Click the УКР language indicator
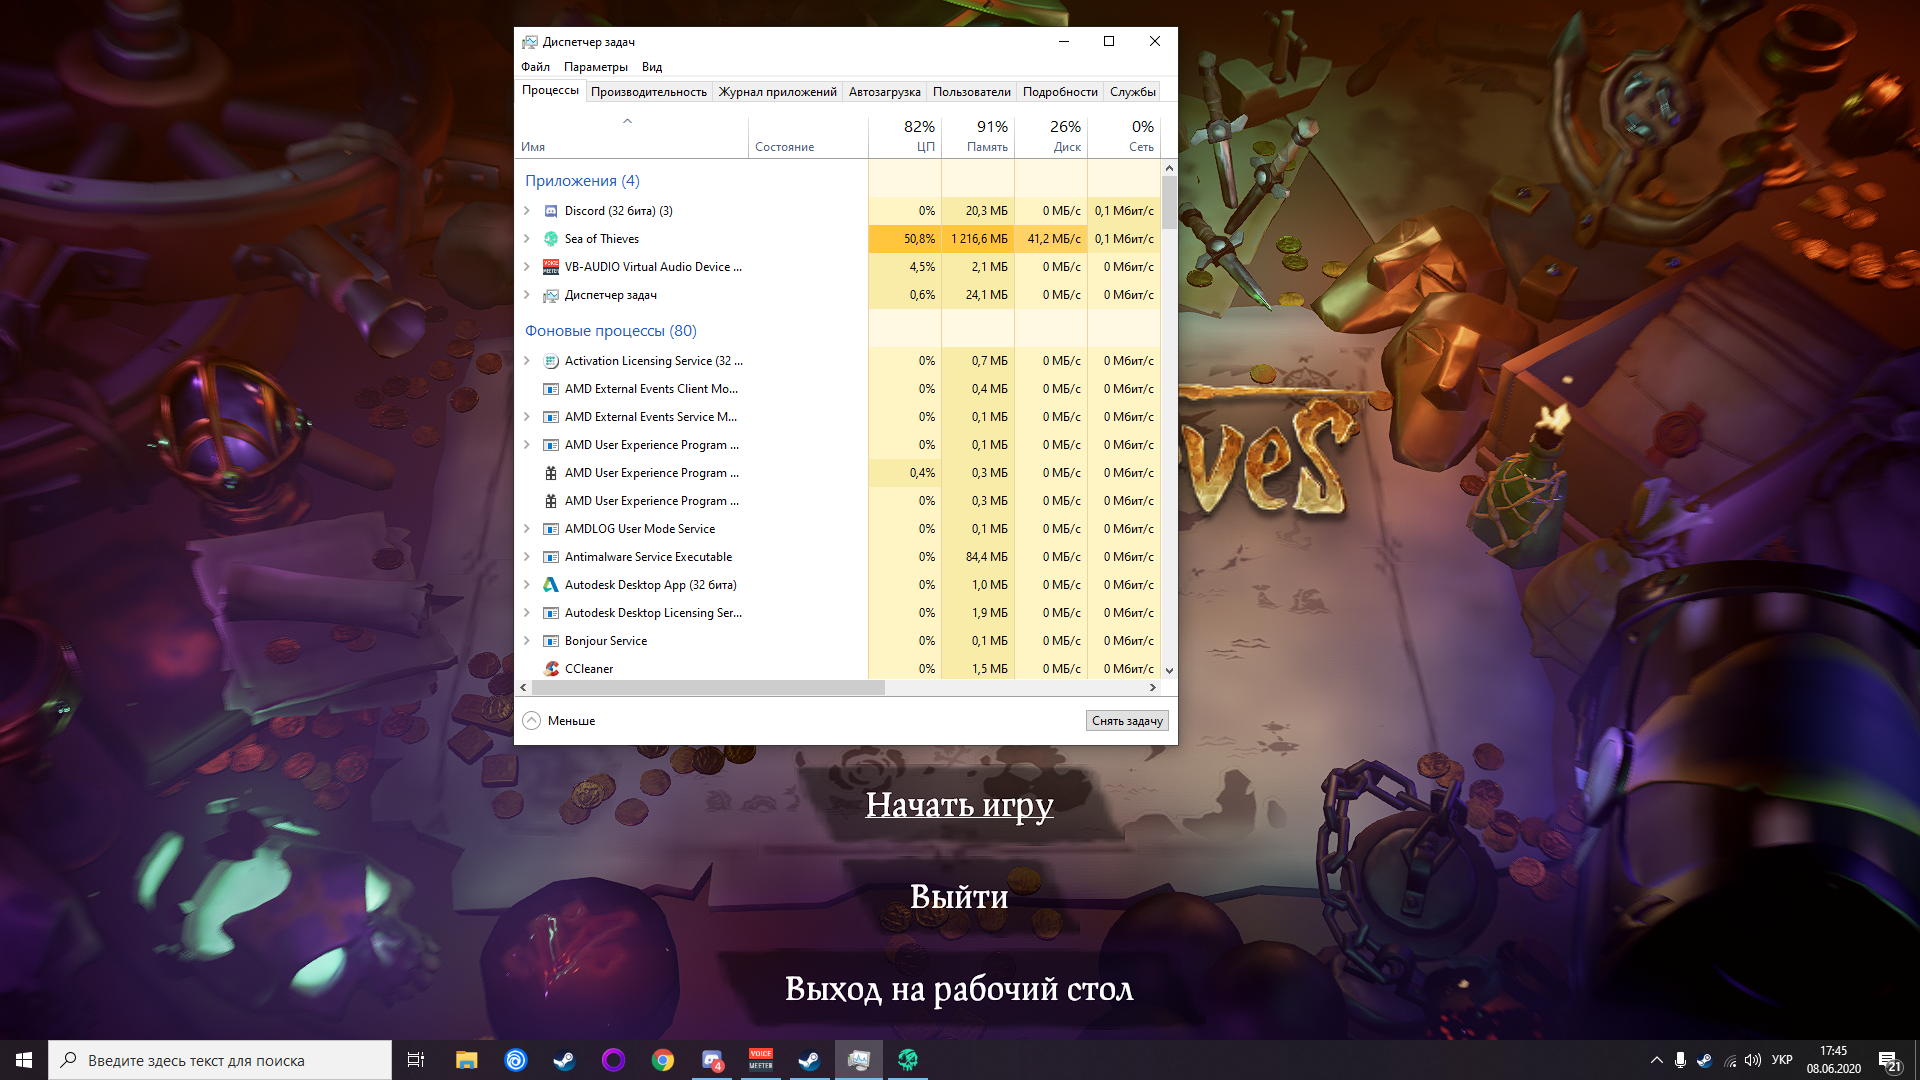Screen dimensions: 1920x1080 (x=1782, y=1060)
